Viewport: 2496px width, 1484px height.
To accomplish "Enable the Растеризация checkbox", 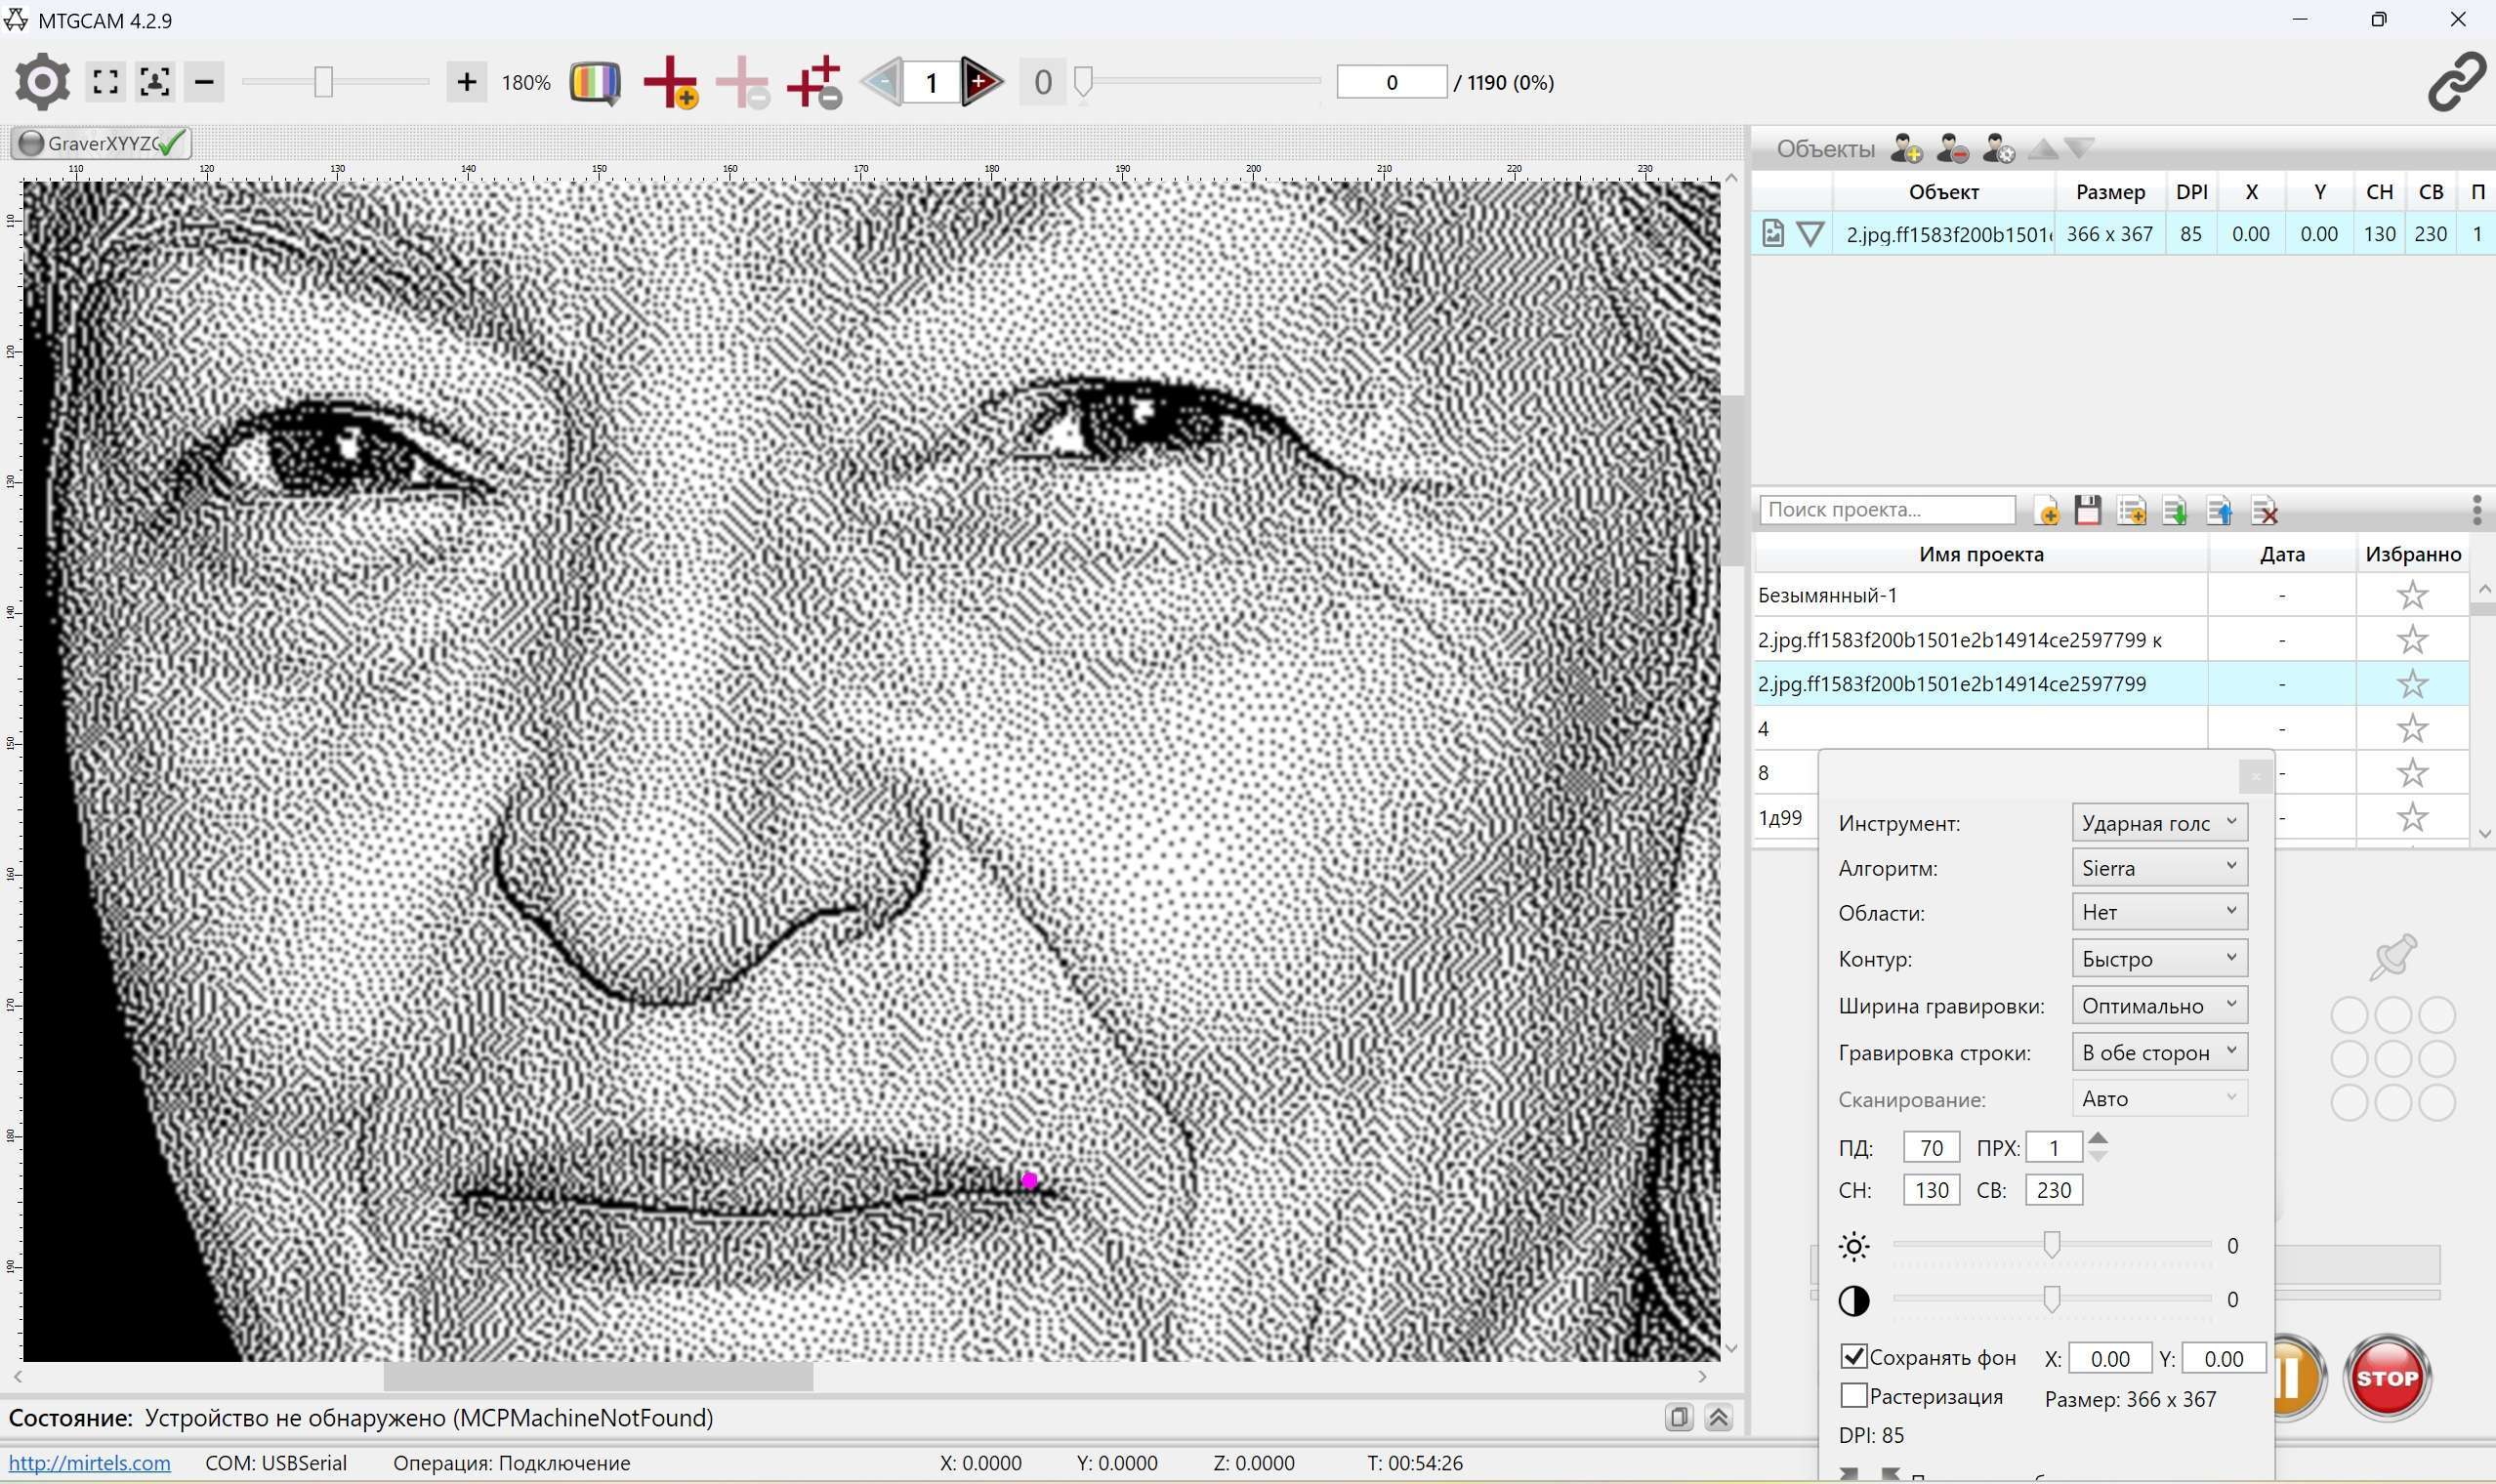I will click(1853, 1396).
